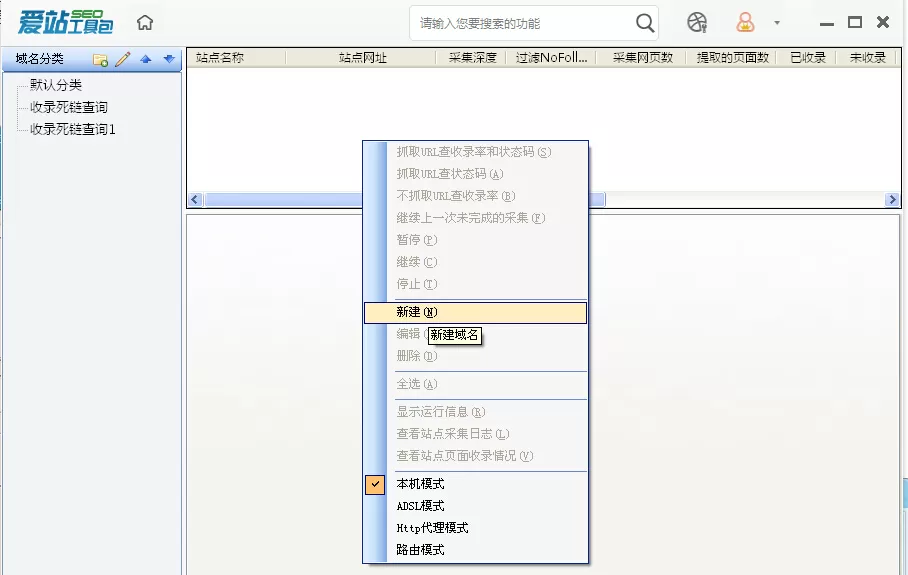
Task: Click the horizontal scrollbar thumb
Action: [405, 200]
